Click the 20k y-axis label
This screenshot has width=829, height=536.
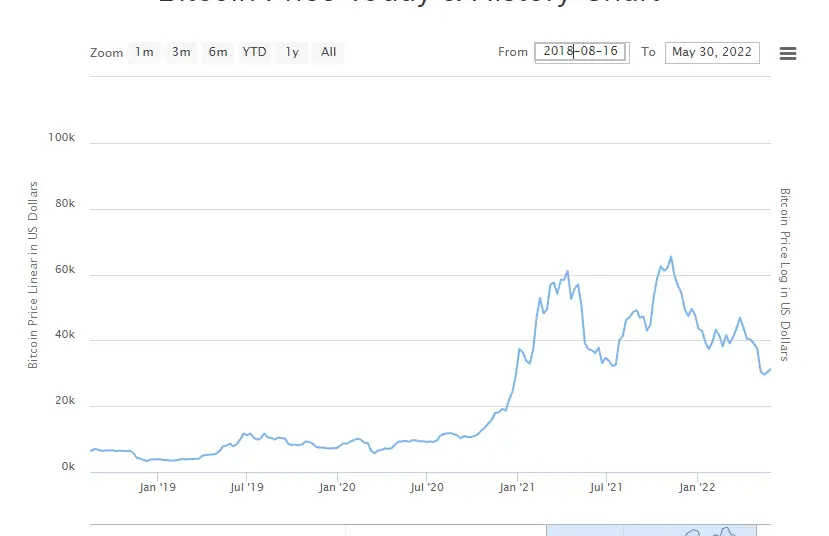tap(65, 401)
